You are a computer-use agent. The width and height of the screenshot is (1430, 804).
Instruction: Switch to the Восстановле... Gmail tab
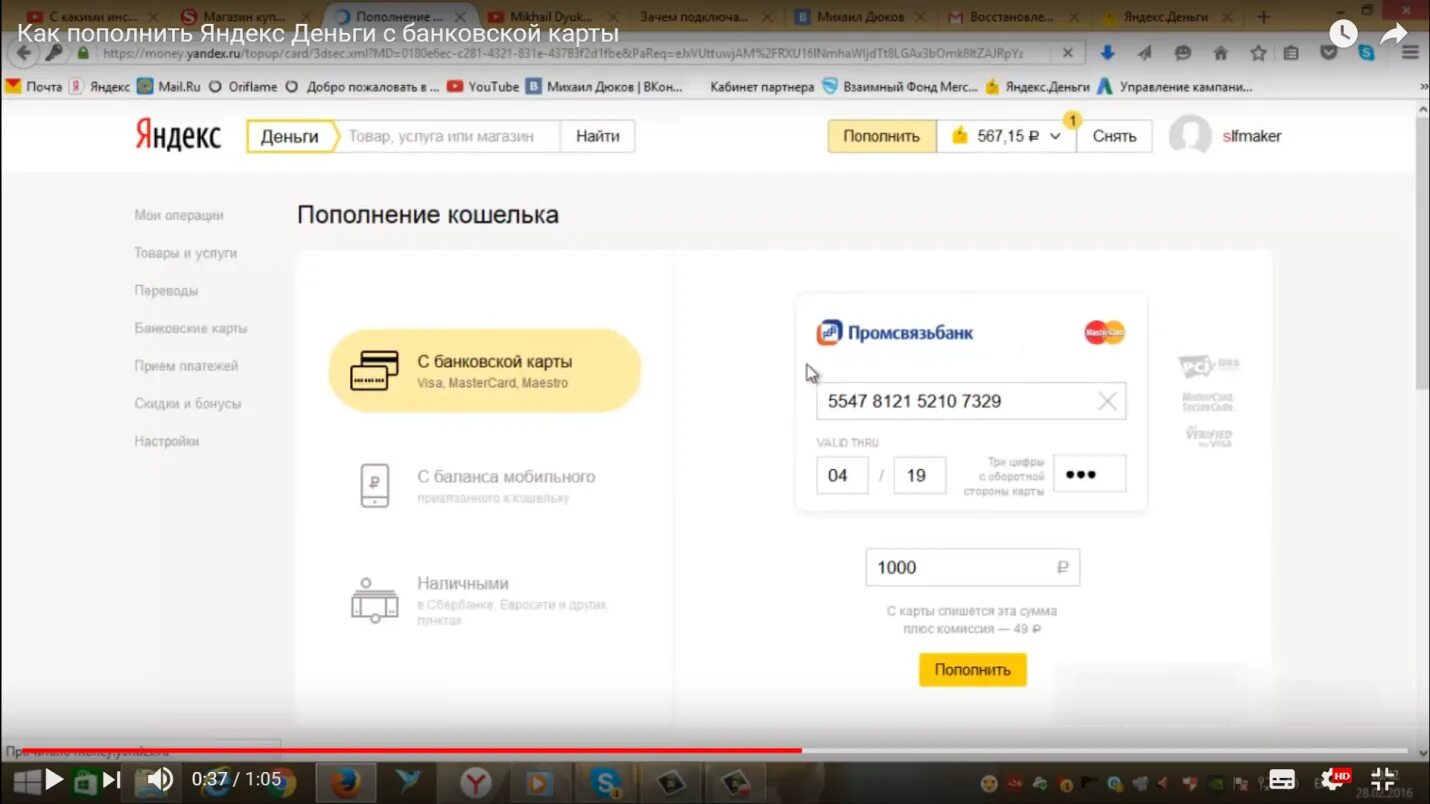pos(1014,17)
